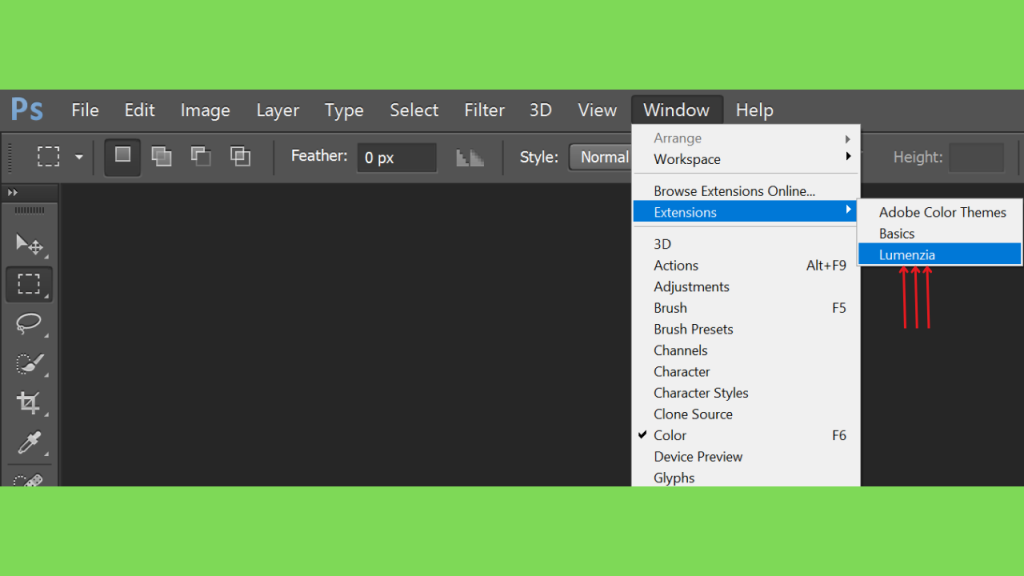Expand the toolbox with double-arrow icon
This screenshot has width=1024, height=576.
12,193
